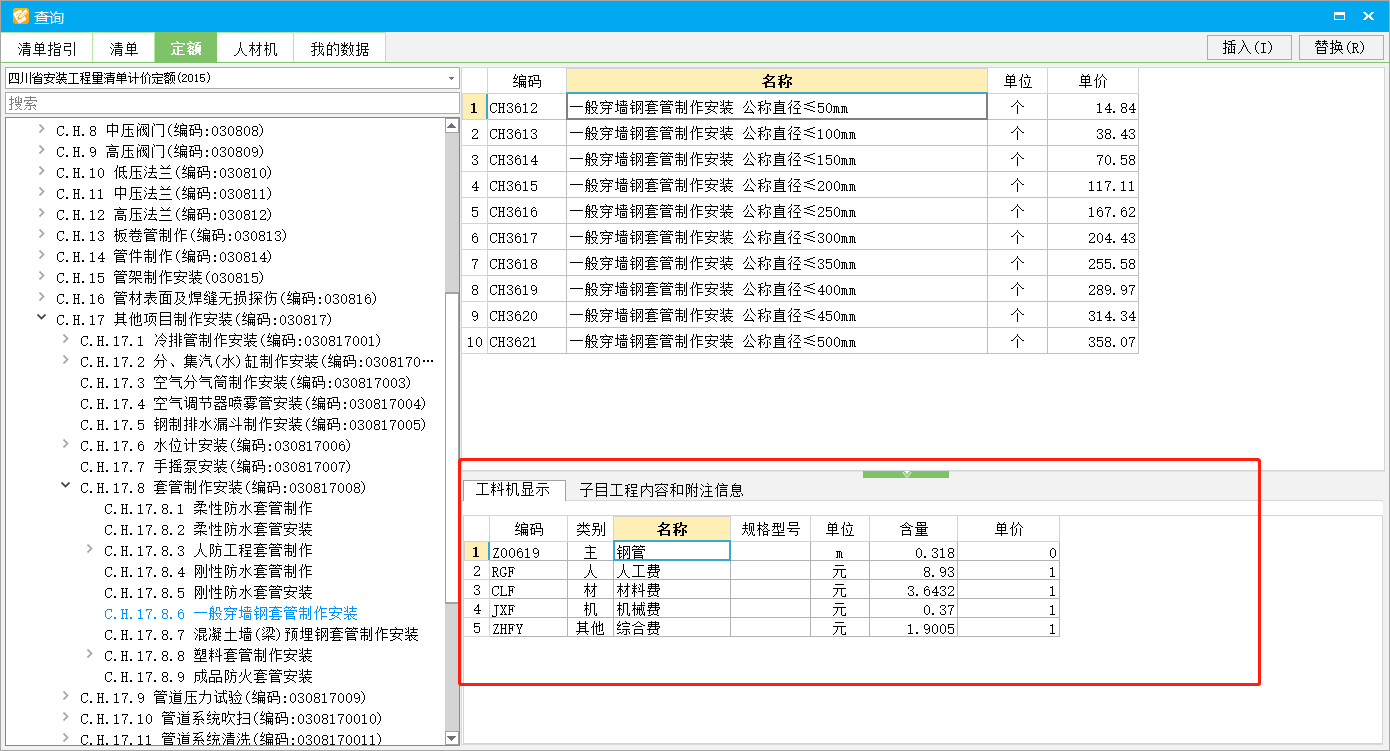
Task: Expand C.H.13 板卷管制作 tree node
Action: point(42,235)
